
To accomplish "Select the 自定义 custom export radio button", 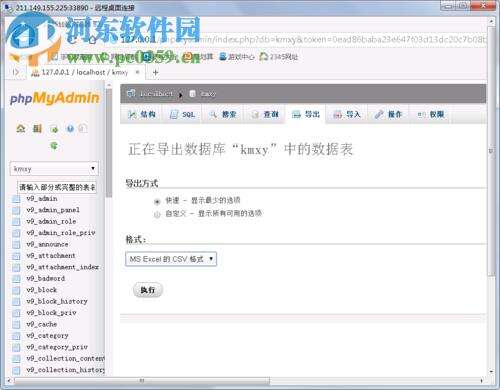I will point(157,215).
